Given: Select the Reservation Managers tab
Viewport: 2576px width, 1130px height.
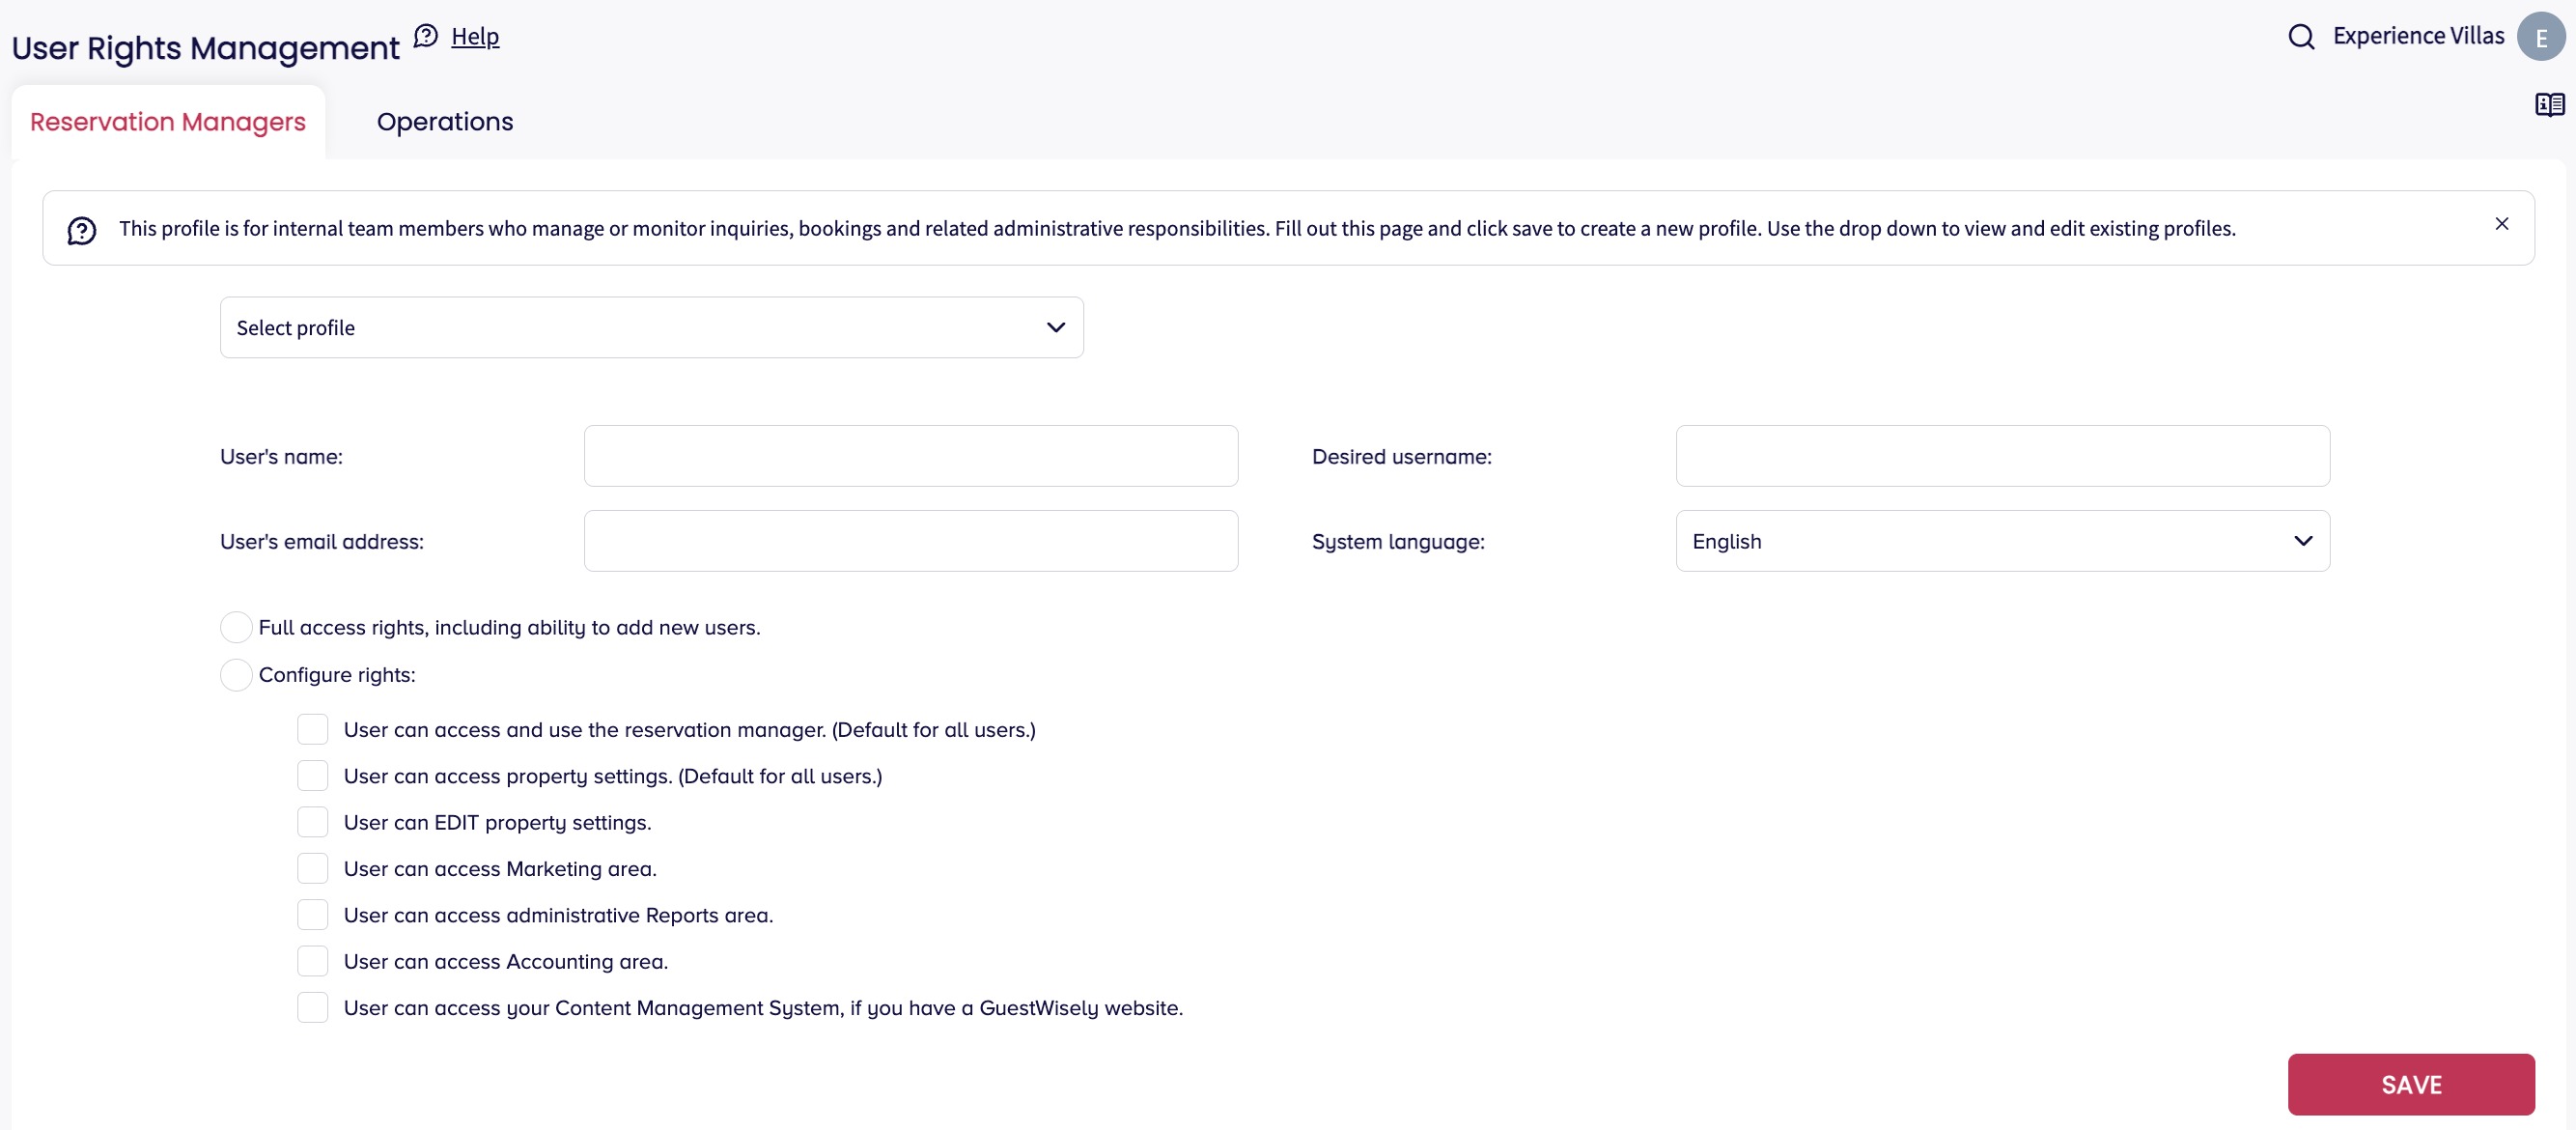Looking at the screenshot, I should coord(168,122).
